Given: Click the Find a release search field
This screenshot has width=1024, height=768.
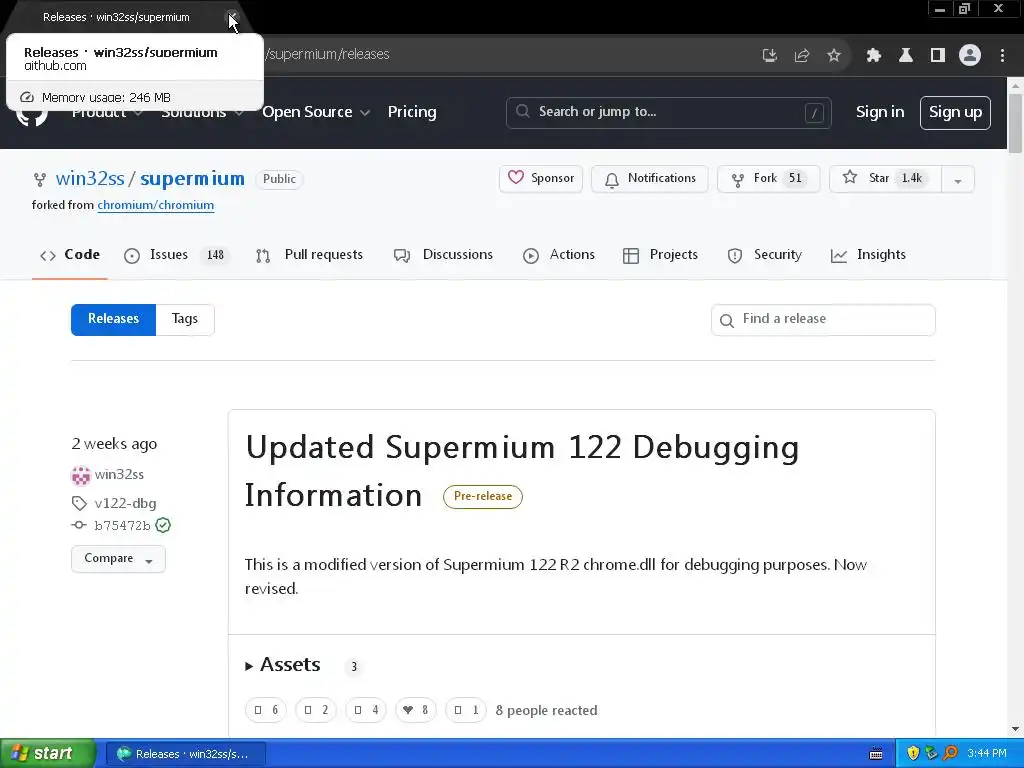Looking at the screenshot, I should click(823, 319).
